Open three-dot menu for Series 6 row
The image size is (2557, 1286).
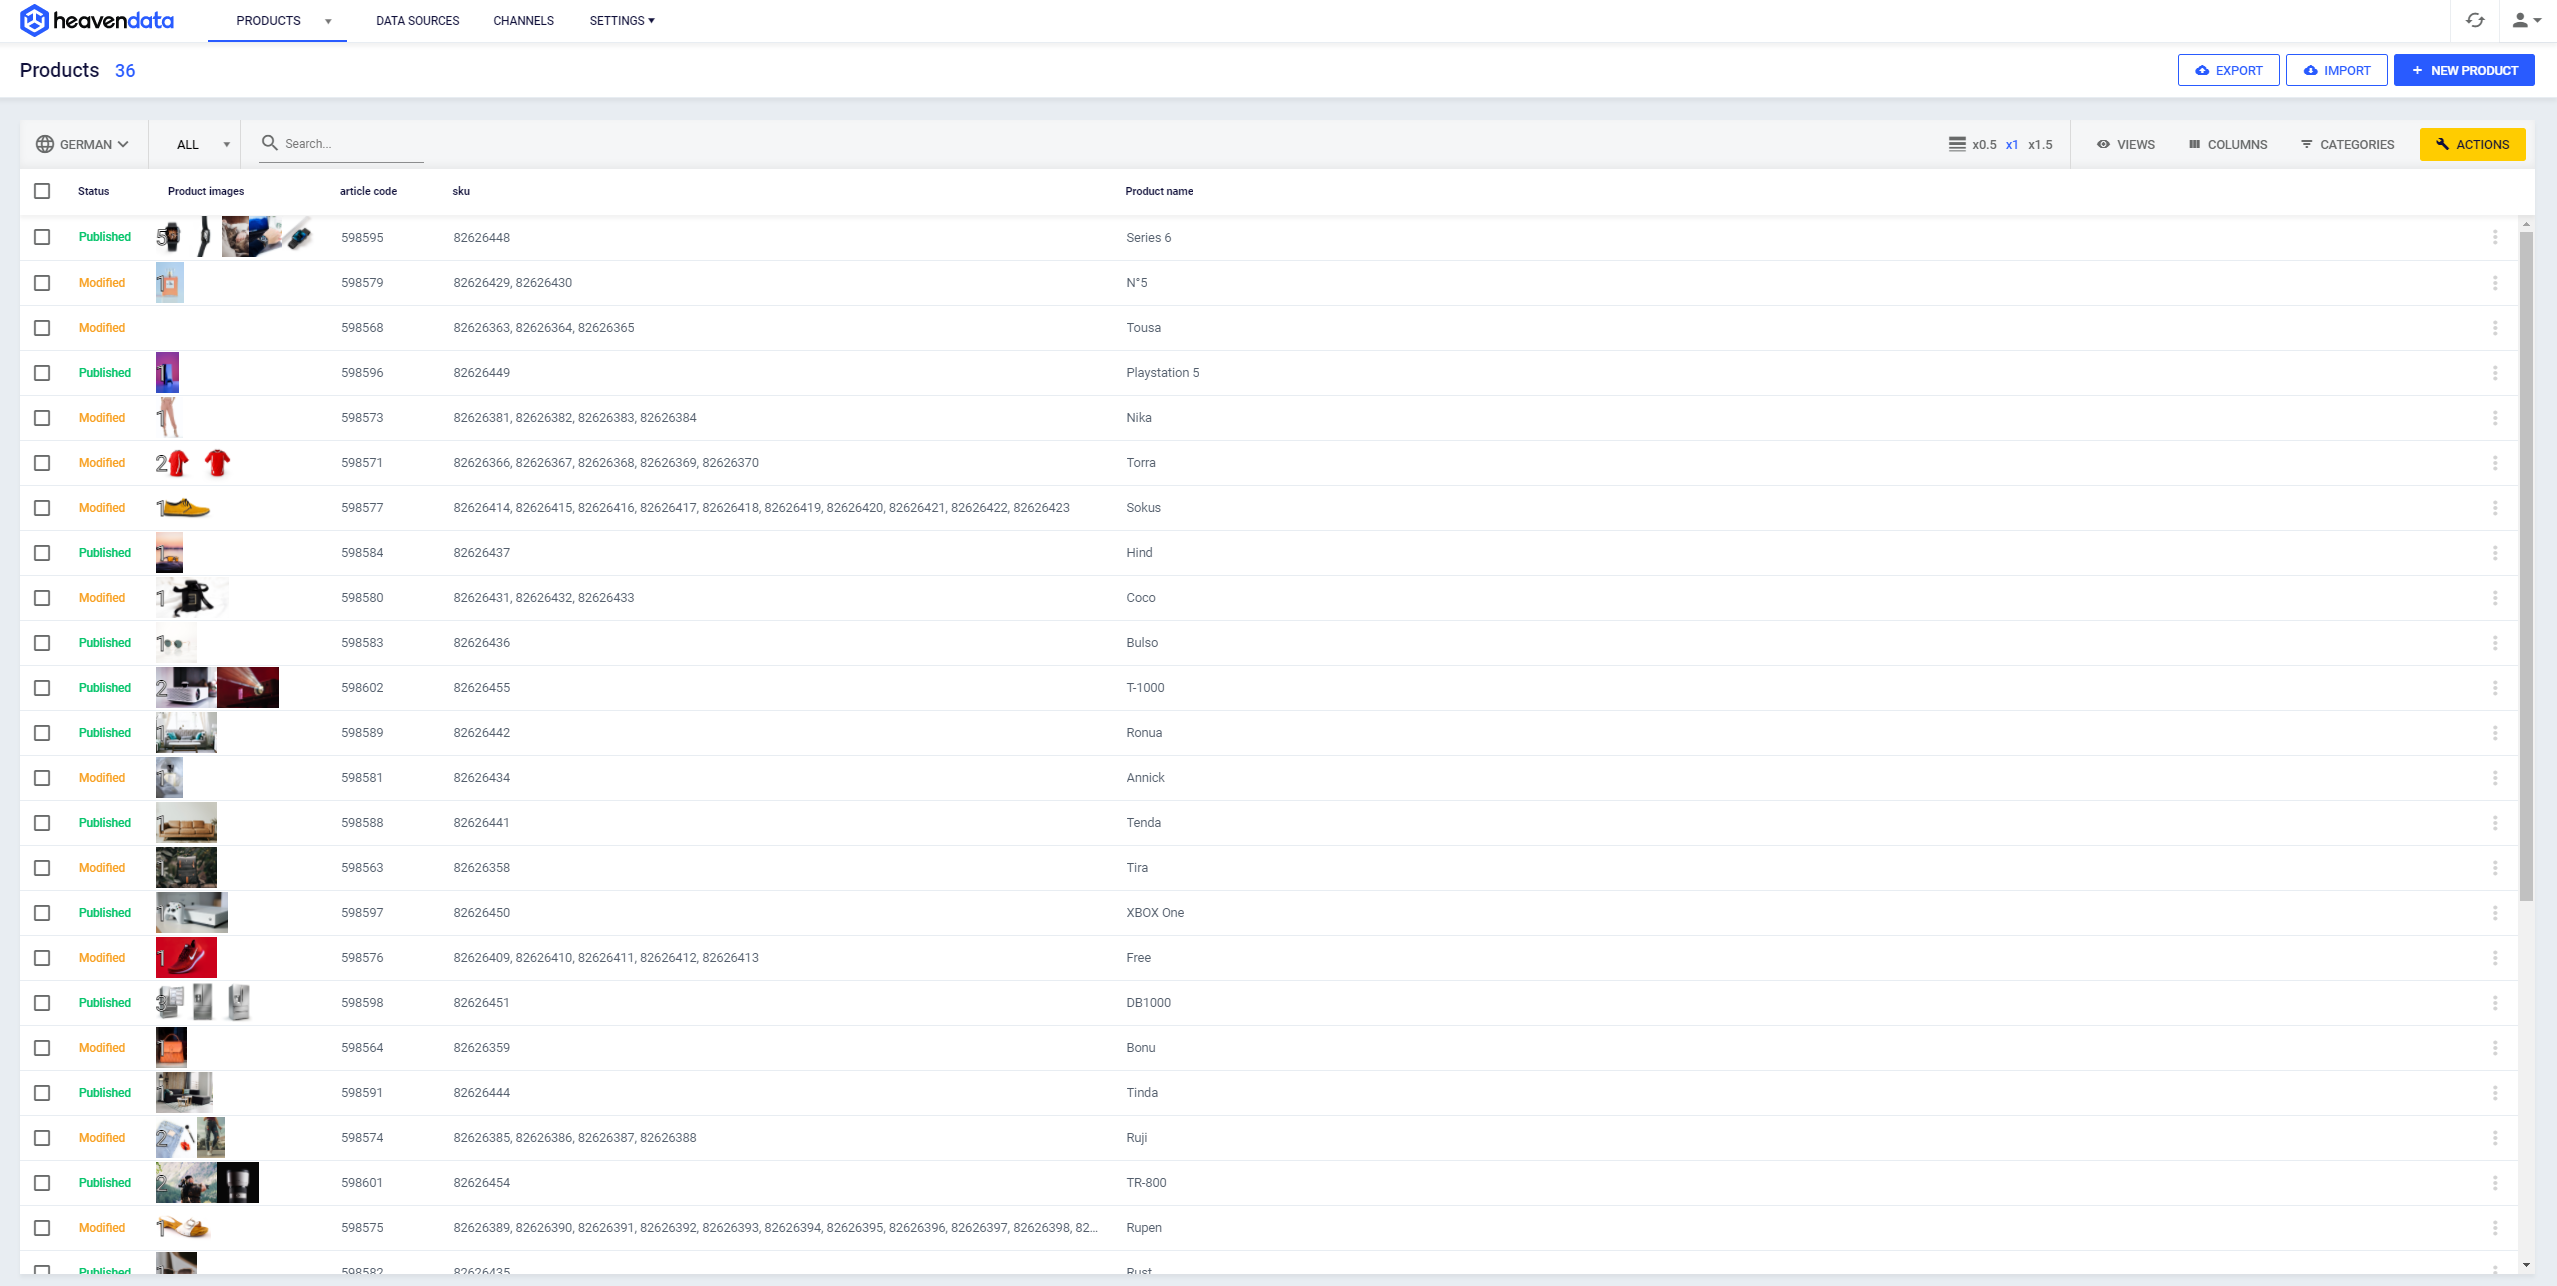tap(2495, 237)
